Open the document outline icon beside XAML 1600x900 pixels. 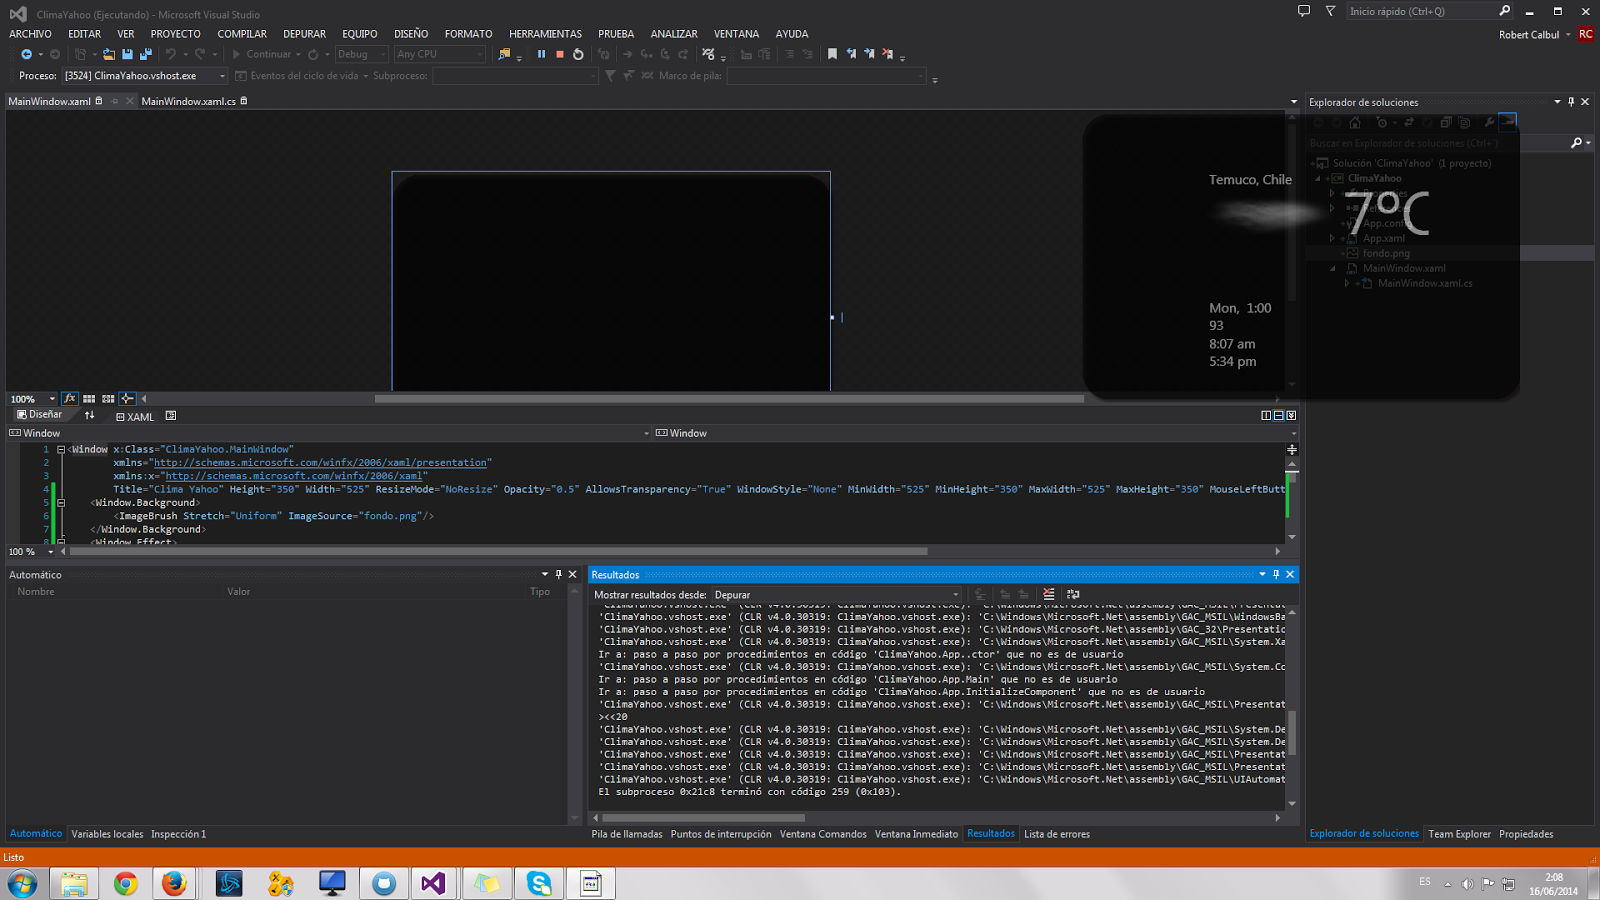coord(171,416)
